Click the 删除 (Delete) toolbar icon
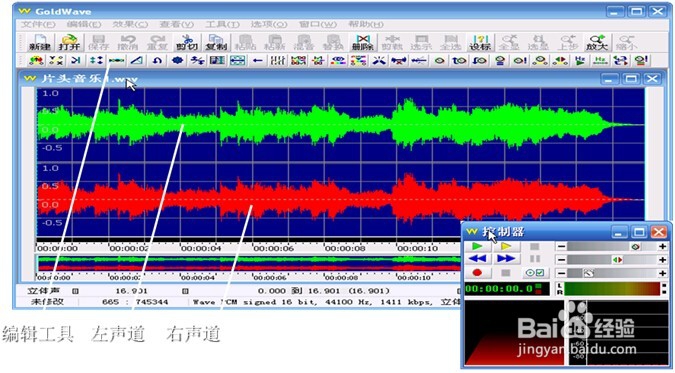The height and width of the screenshot is (373, 675). point(362,42)
